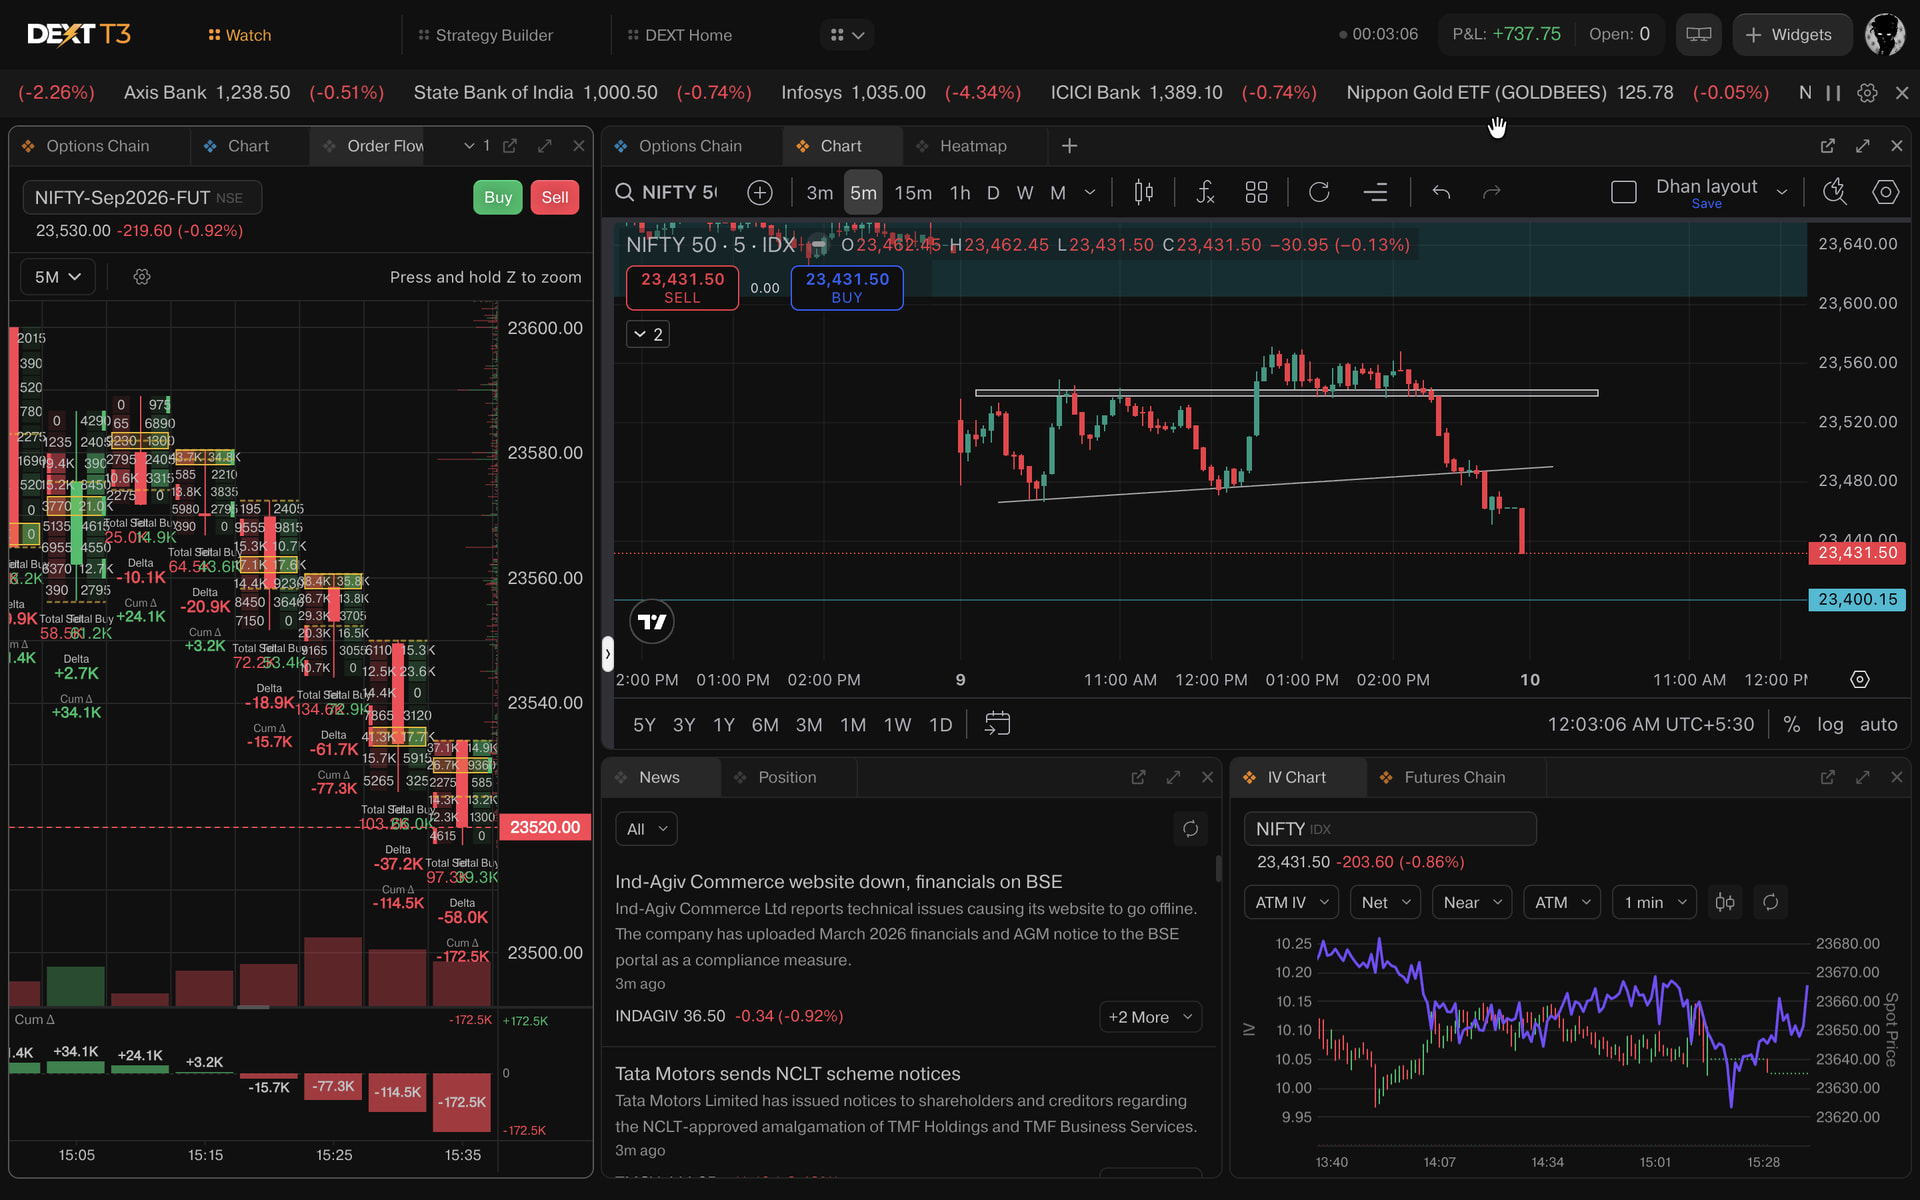Open indicator templates grid icon
The width and height of the screenshot is (1920, 1200).
point(1257,192)
